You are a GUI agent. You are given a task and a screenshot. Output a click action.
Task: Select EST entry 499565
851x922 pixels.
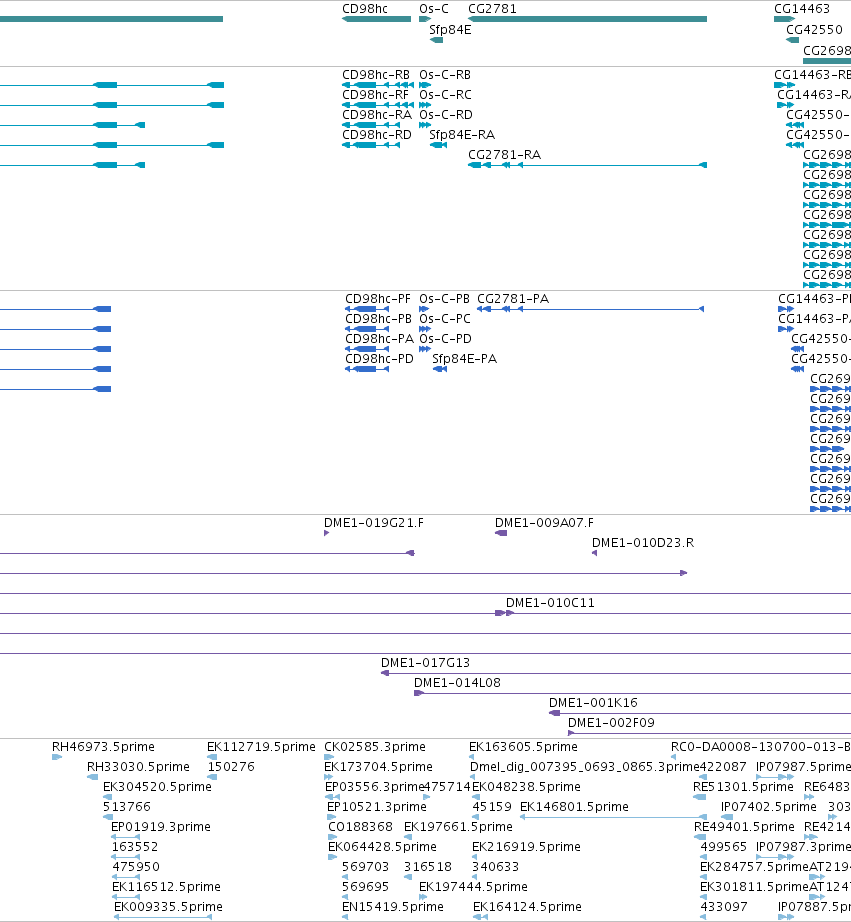(723, 847)
